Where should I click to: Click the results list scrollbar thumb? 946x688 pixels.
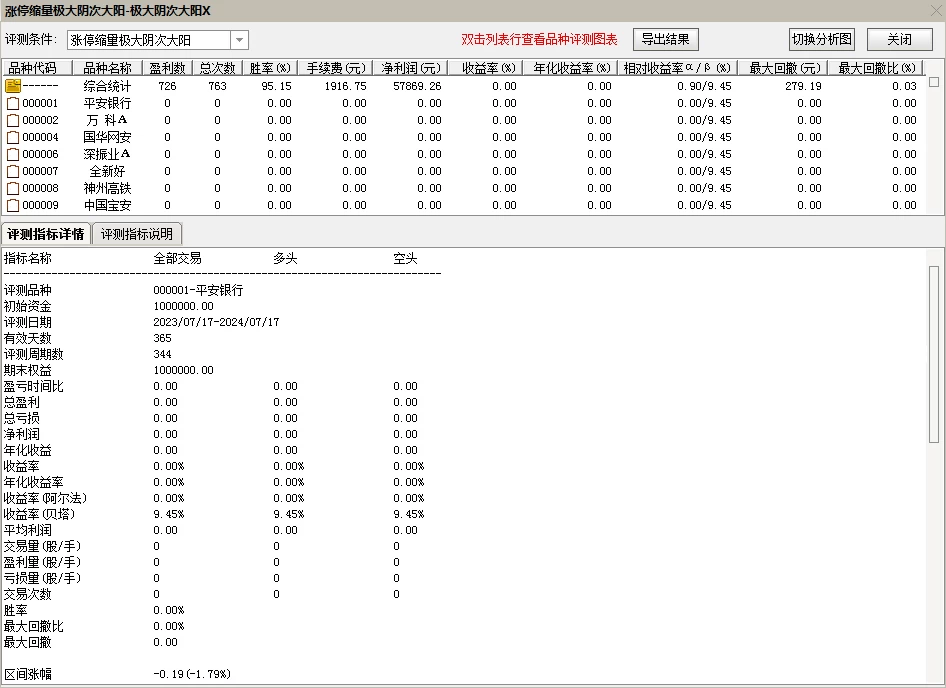point(934,81)
